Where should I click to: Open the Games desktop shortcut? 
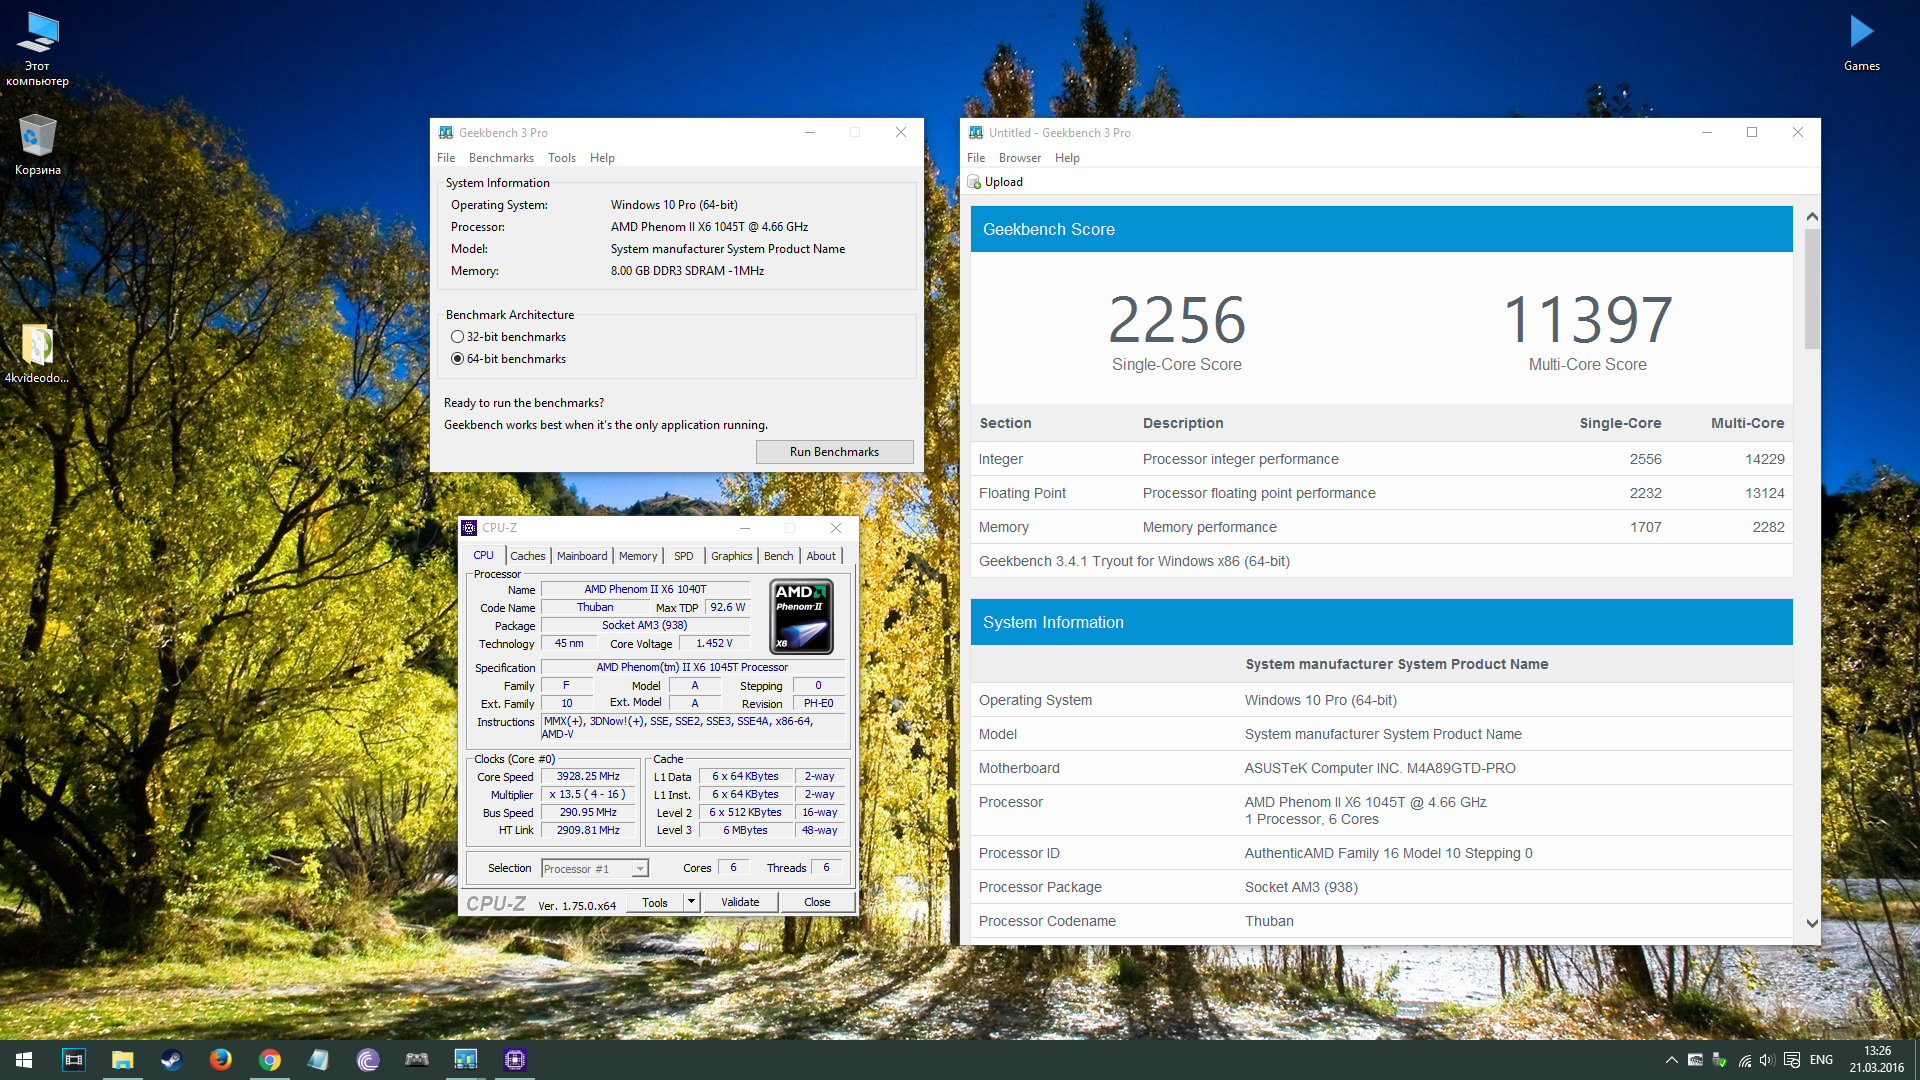(1861, 42)
